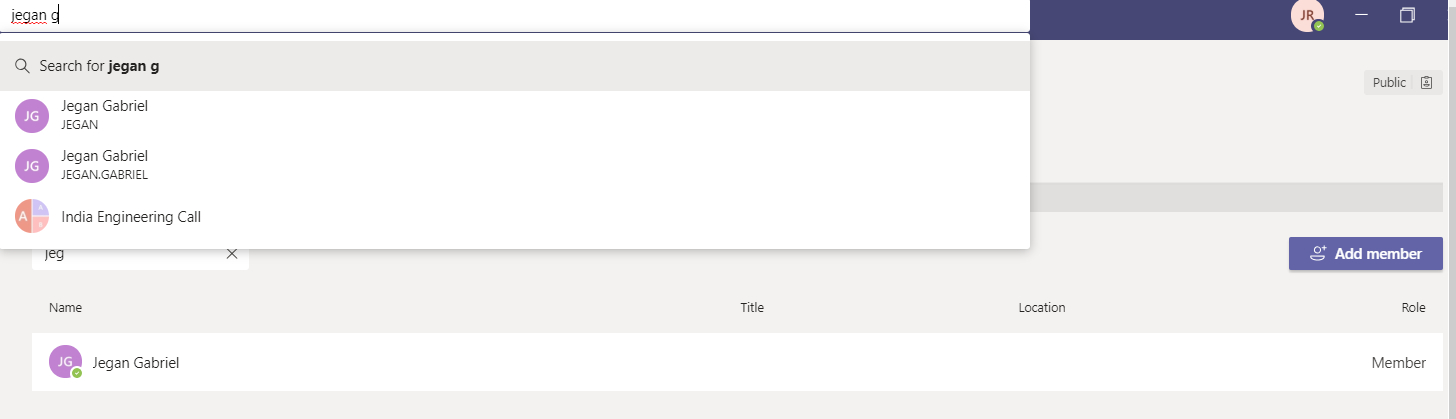Select the JG avatar for JEGAN suggestion
This screenshot has height=419, width=1456.
[x=32, y=115]
